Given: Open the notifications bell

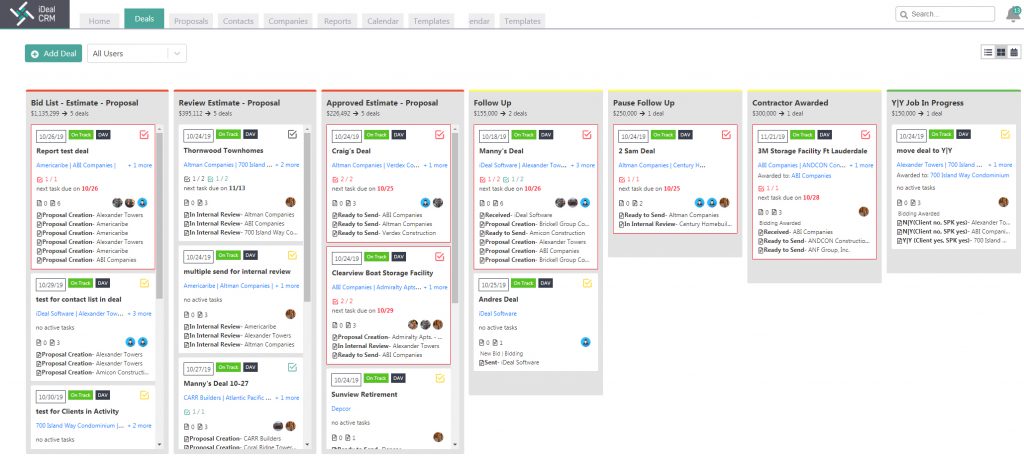Looking at the screenshot, I should click(1013, 15).
